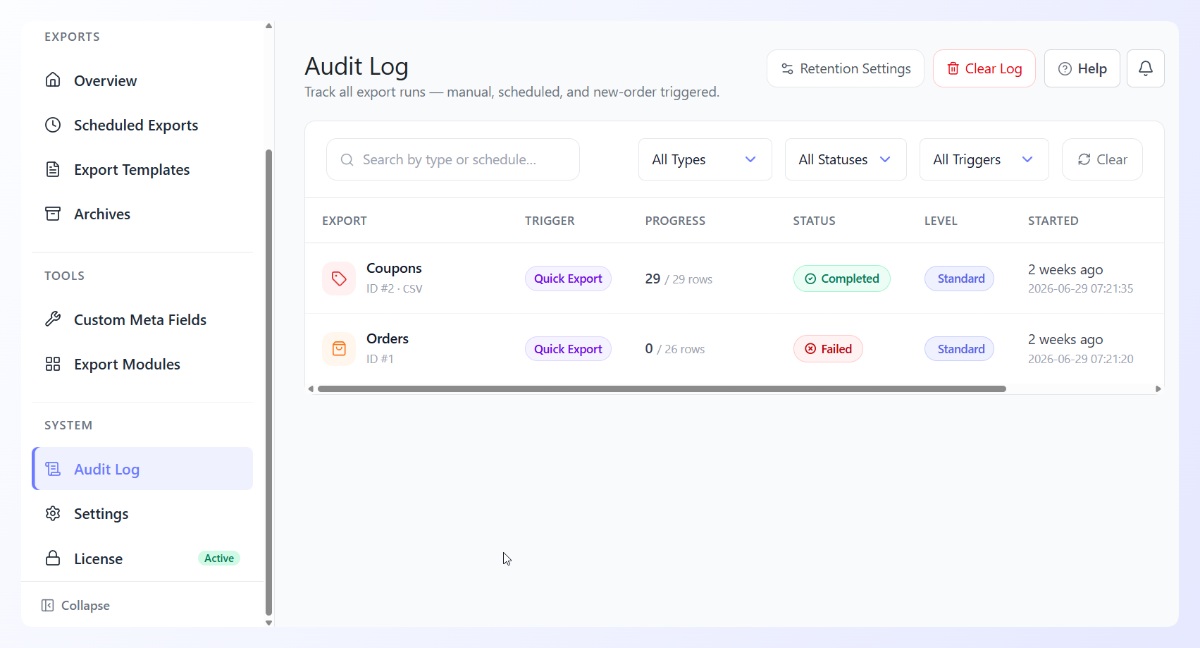
Task: Click sidebar scrollbar down arrow
Action: click(268, 622)
